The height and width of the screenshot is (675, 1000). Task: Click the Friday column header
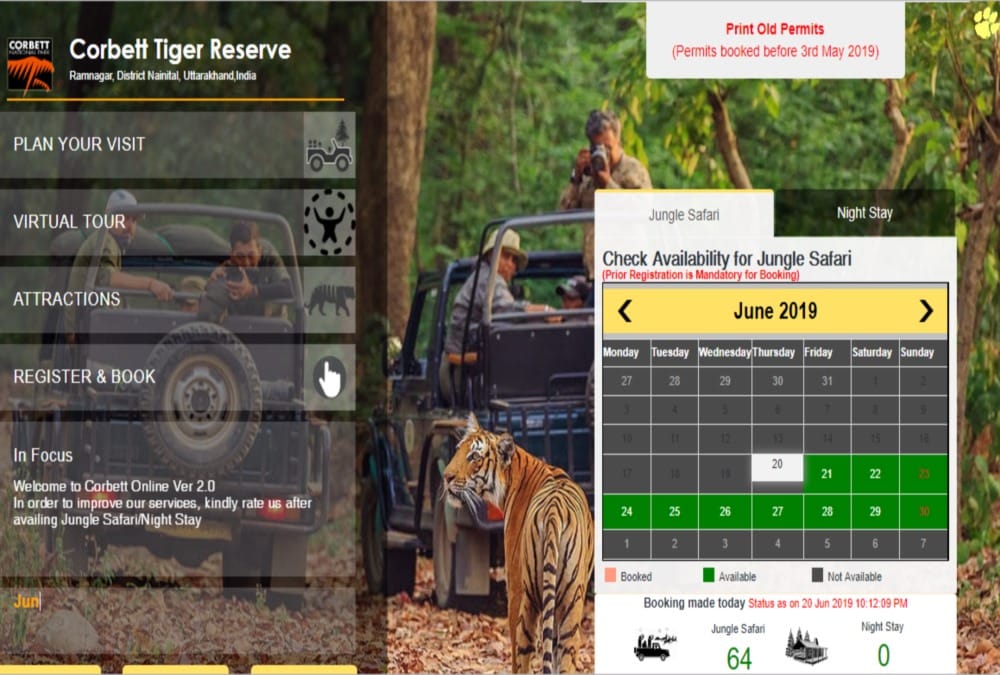click(827, 353)
